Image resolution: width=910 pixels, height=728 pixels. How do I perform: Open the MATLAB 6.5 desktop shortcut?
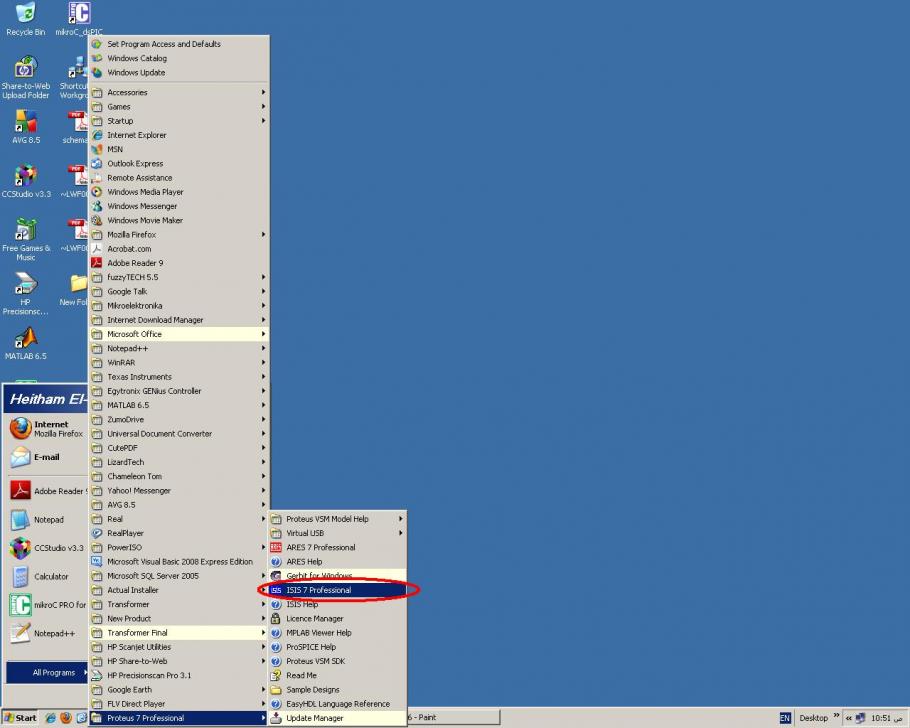pos(26,343)
